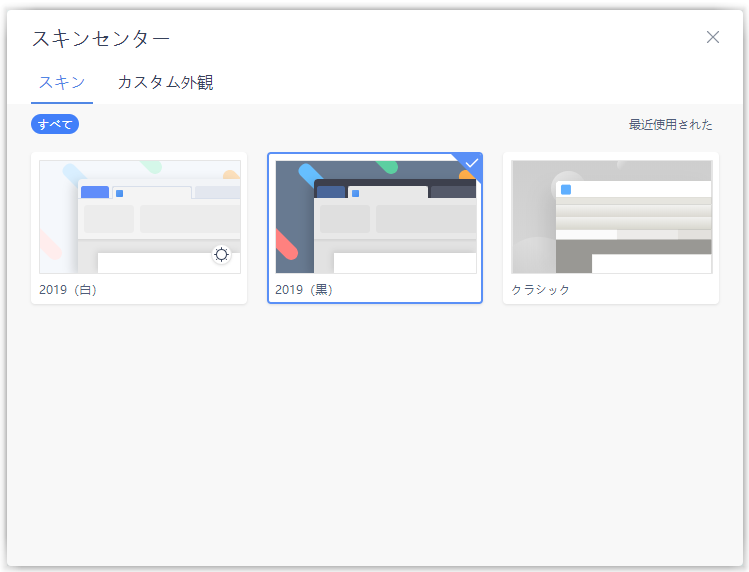Click the blue tab icon in クラシック preview
The image size is (749, 572).
point(566,189)
